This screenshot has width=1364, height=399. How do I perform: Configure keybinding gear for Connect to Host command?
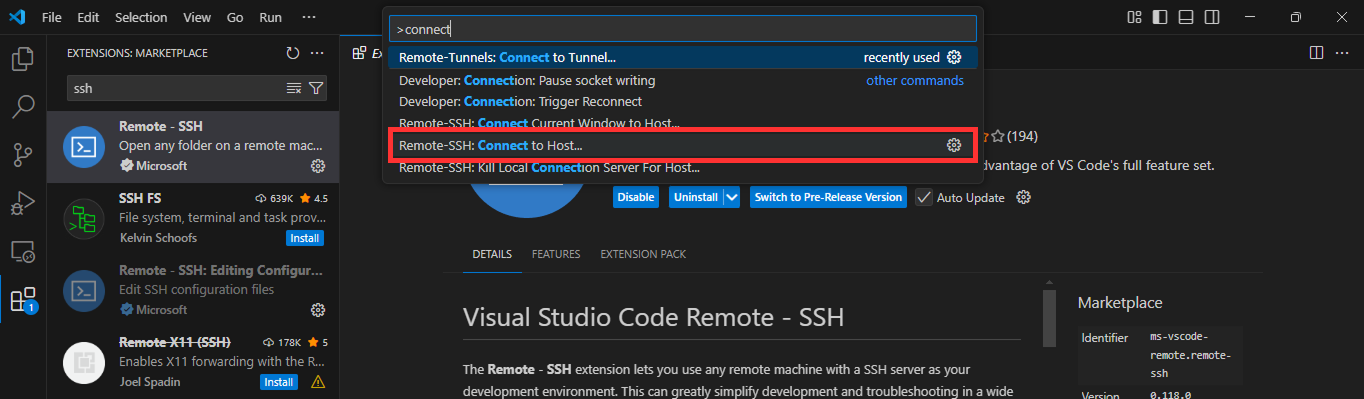tap(954, 145)
